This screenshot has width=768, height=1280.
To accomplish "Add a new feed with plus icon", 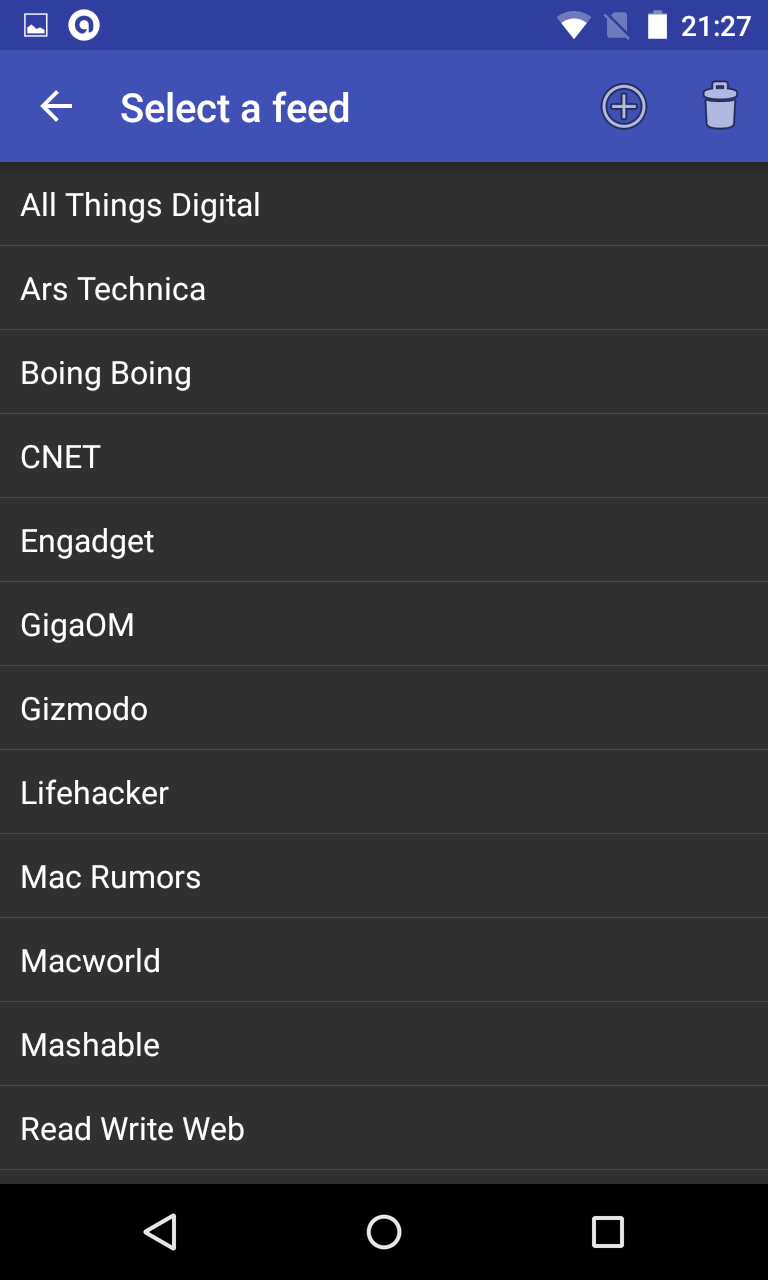I will pos(624,107).
